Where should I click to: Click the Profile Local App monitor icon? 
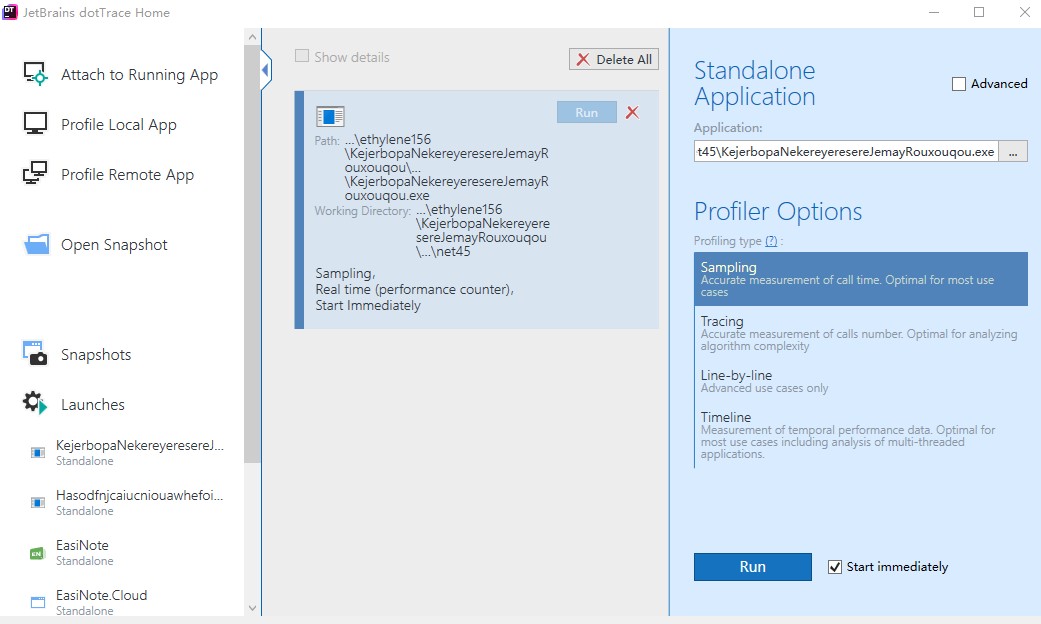pos(36,124)
